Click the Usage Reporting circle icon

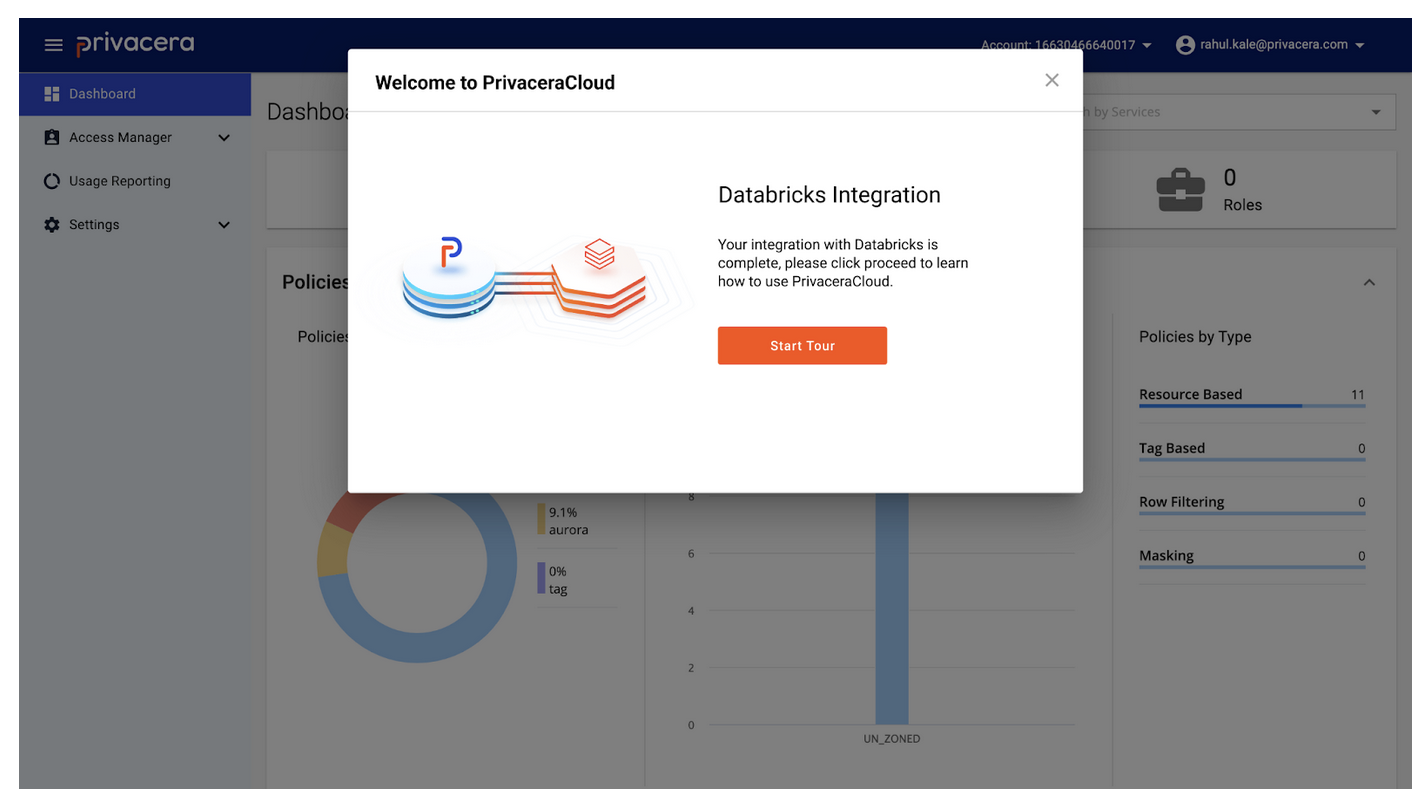pyautogui.click(x=52, y=182)
